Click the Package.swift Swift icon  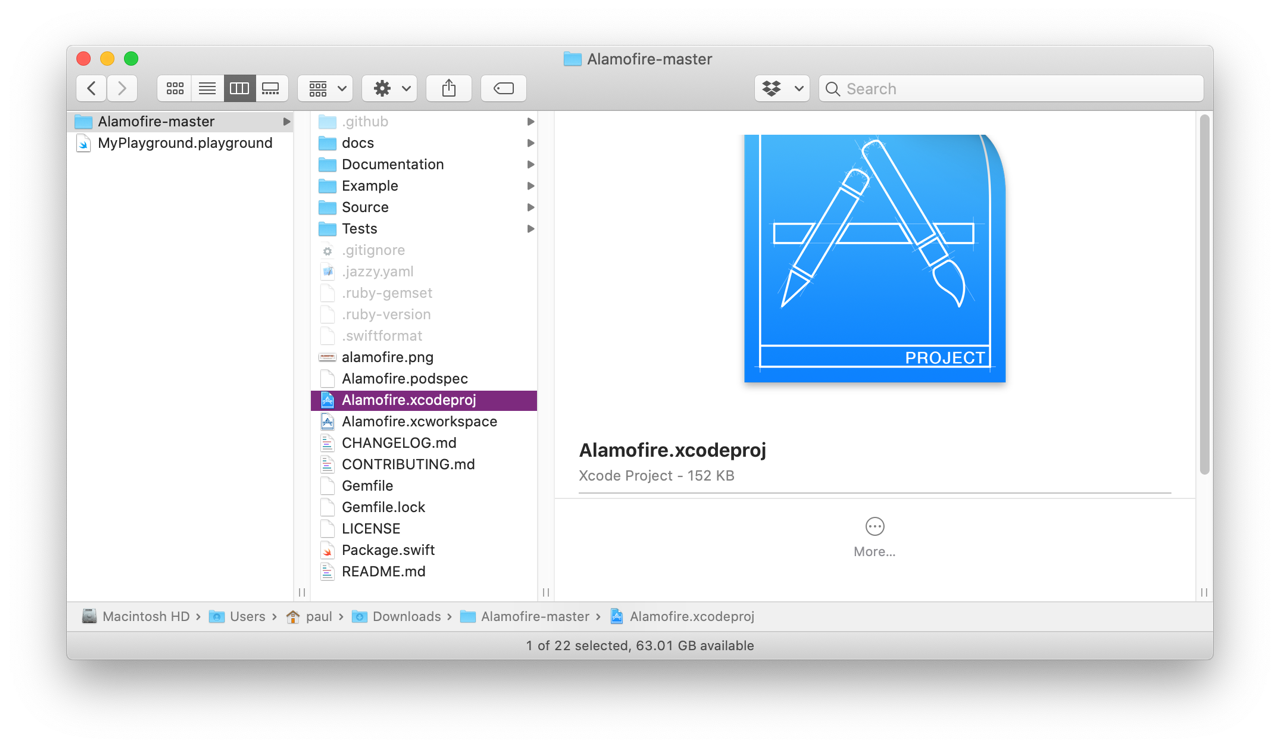(327, 550)
